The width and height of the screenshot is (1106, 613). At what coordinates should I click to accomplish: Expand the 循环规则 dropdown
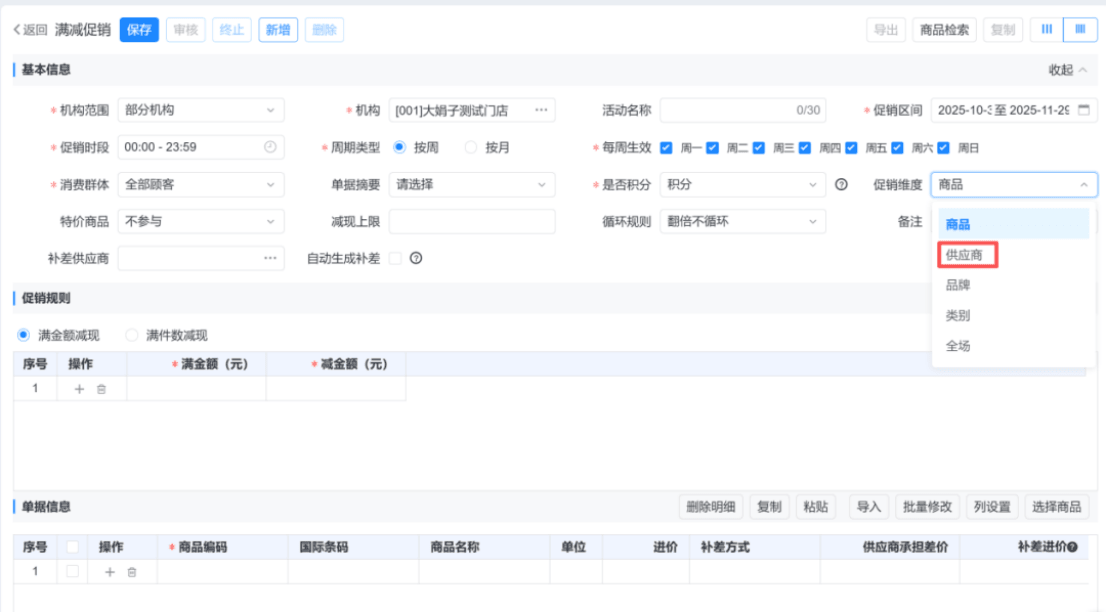(x=742, y=221)
